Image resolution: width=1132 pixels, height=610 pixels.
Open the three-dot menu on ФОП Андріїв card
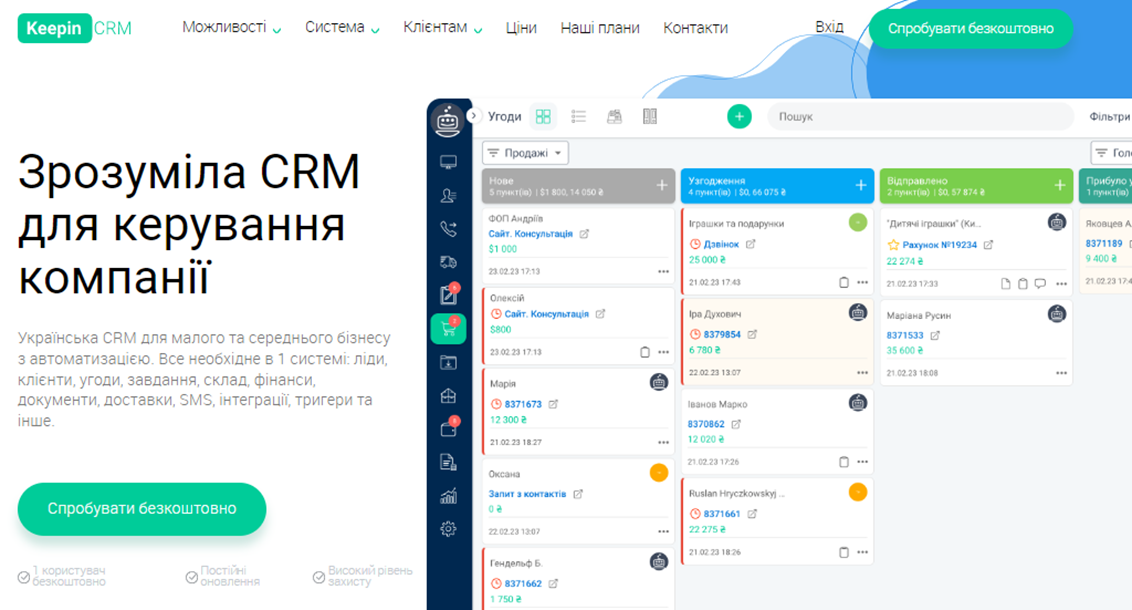pos(663,272)
